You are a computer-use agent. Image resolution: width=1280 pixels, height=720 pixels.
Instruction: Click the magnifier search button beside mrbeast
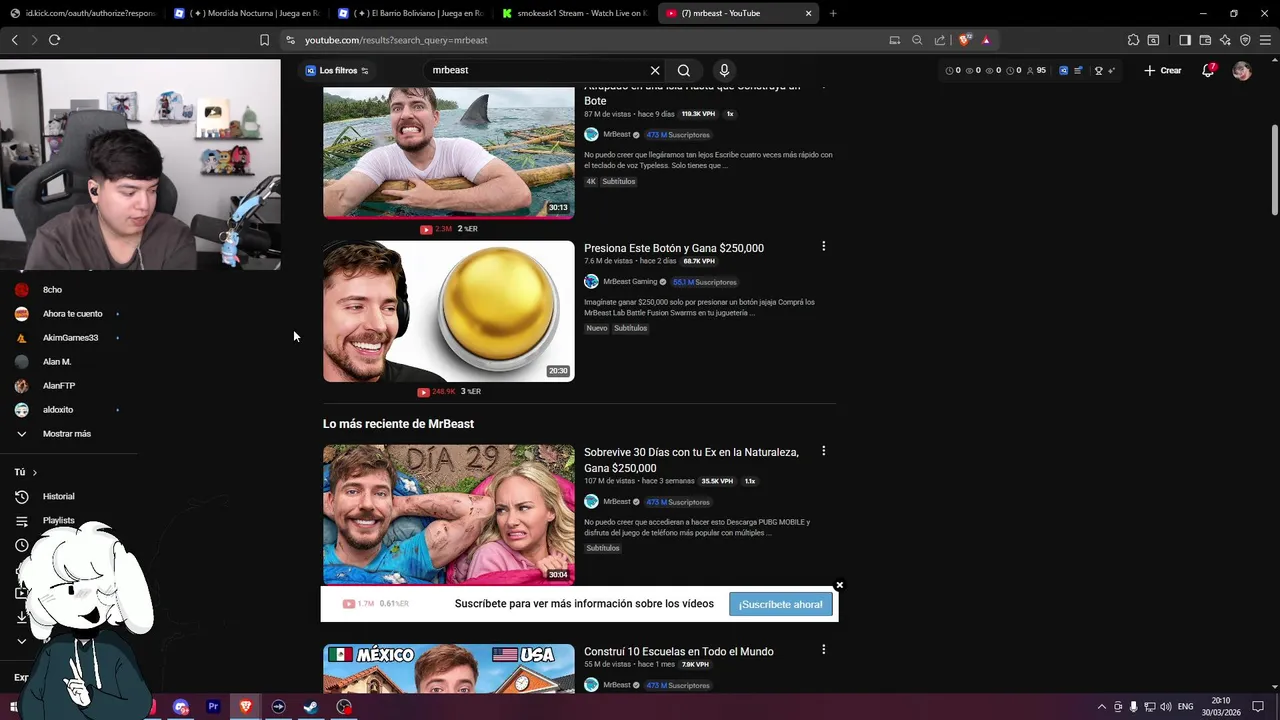(x=684, y=71)
